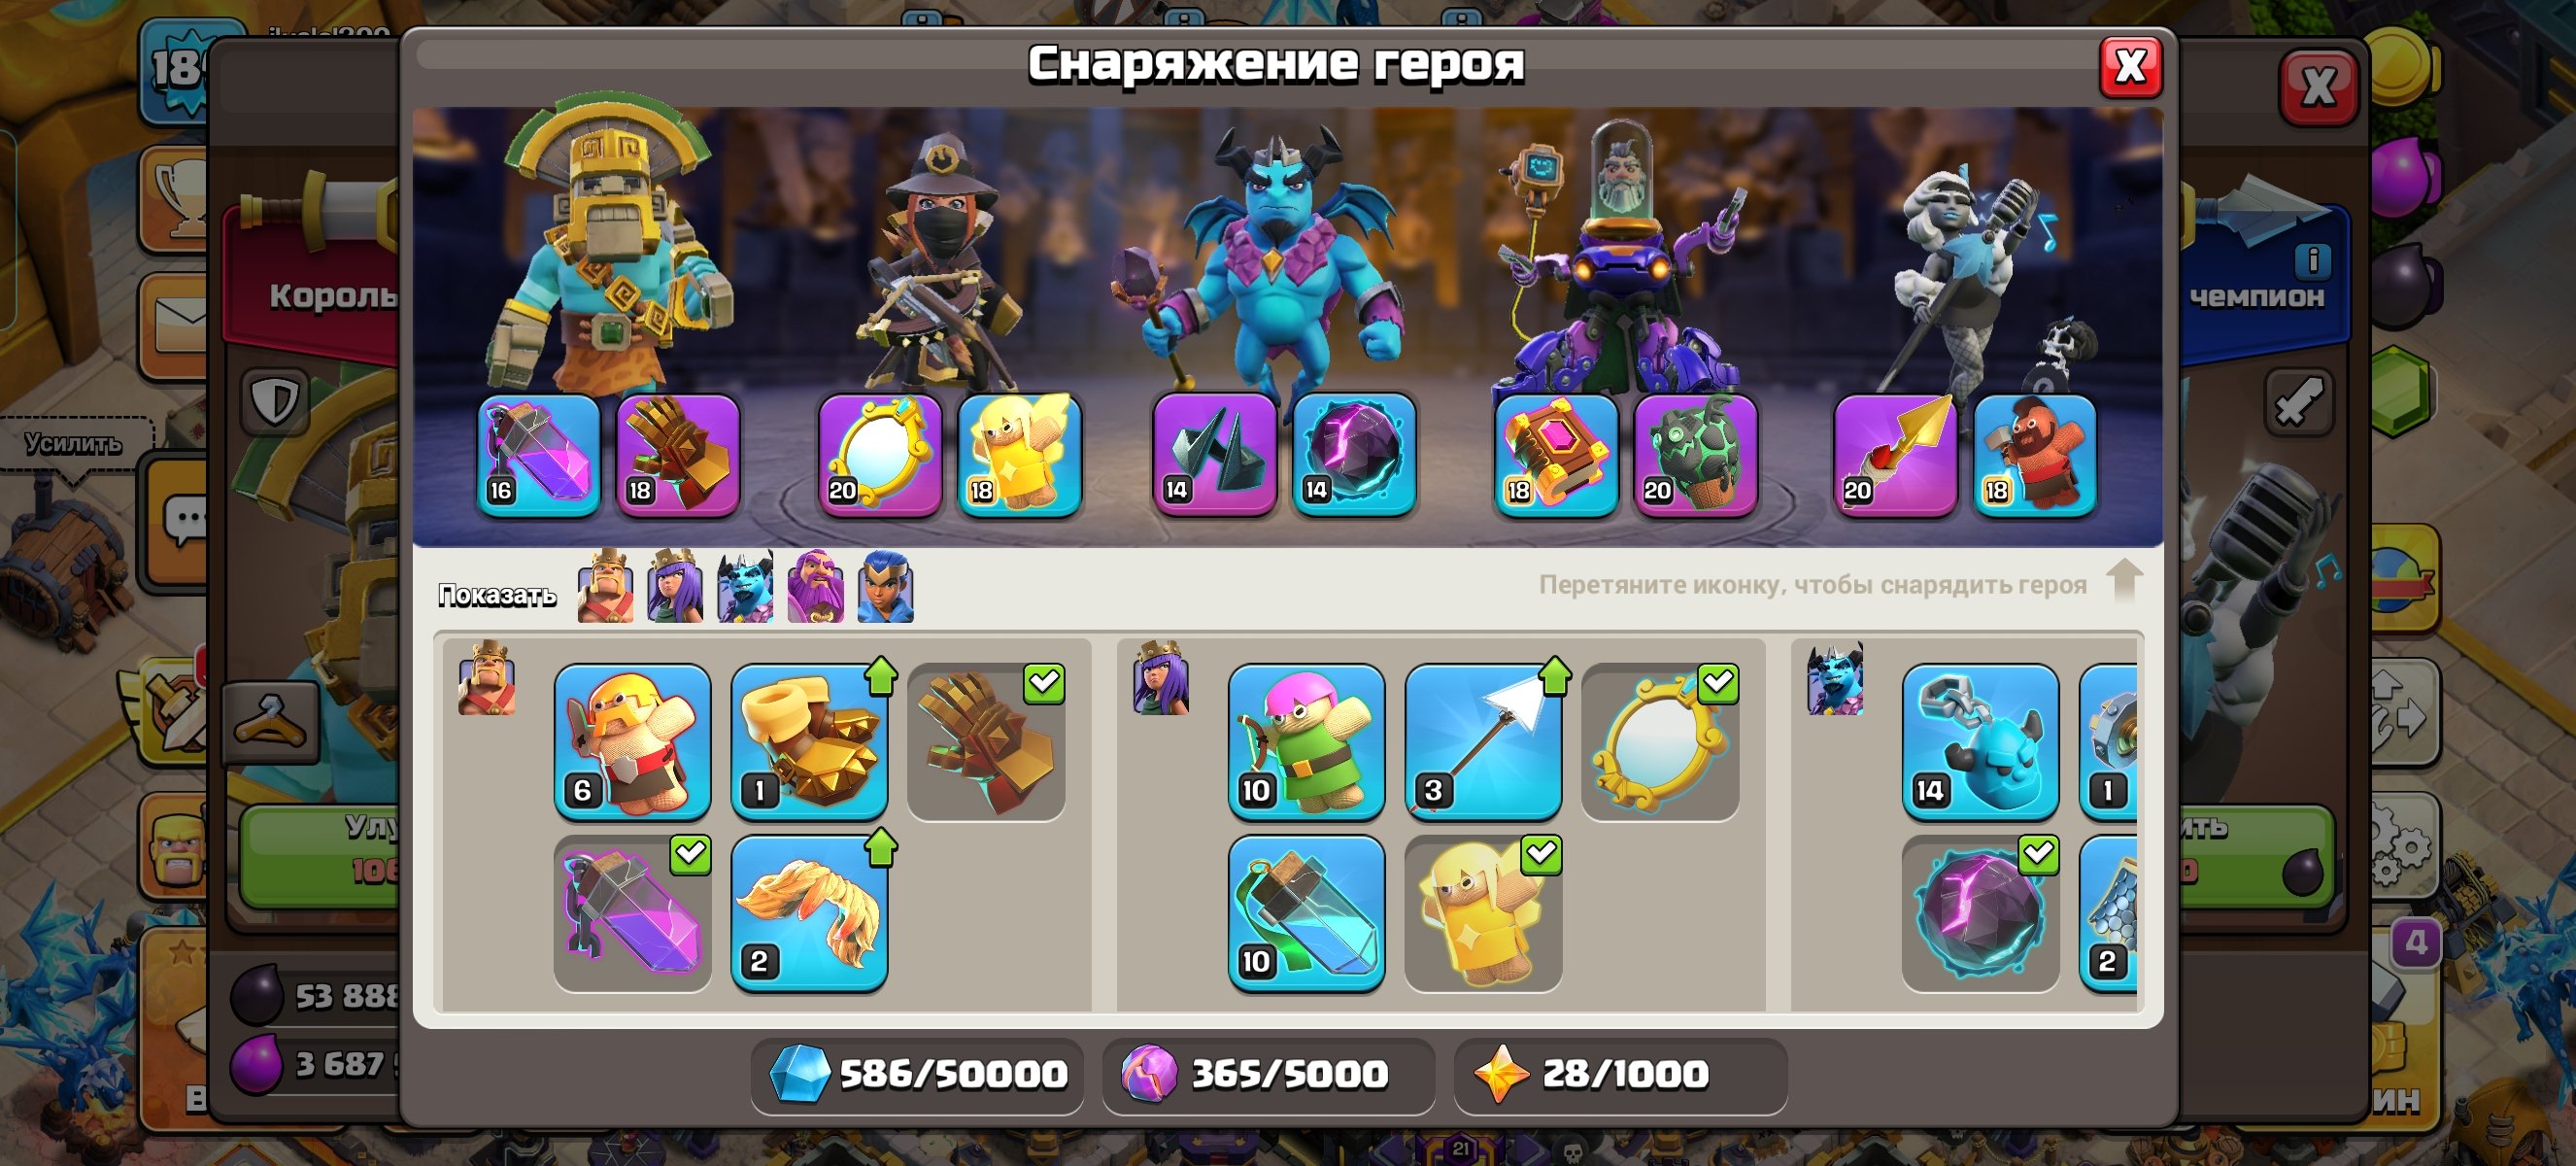The image size is (2576, 1166).
Task: Pick the level 14 Henchmen Puppet item
Action: (1980, 741)
